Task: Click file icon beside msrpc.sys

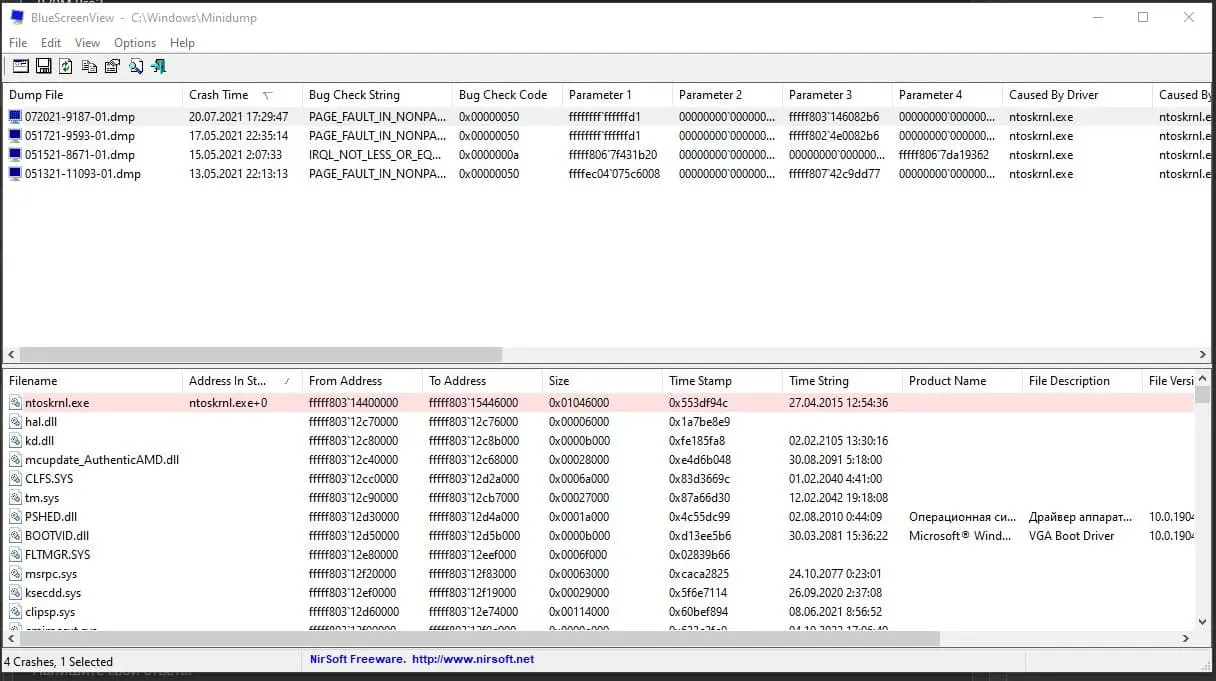Action: [x=15, y=574]
